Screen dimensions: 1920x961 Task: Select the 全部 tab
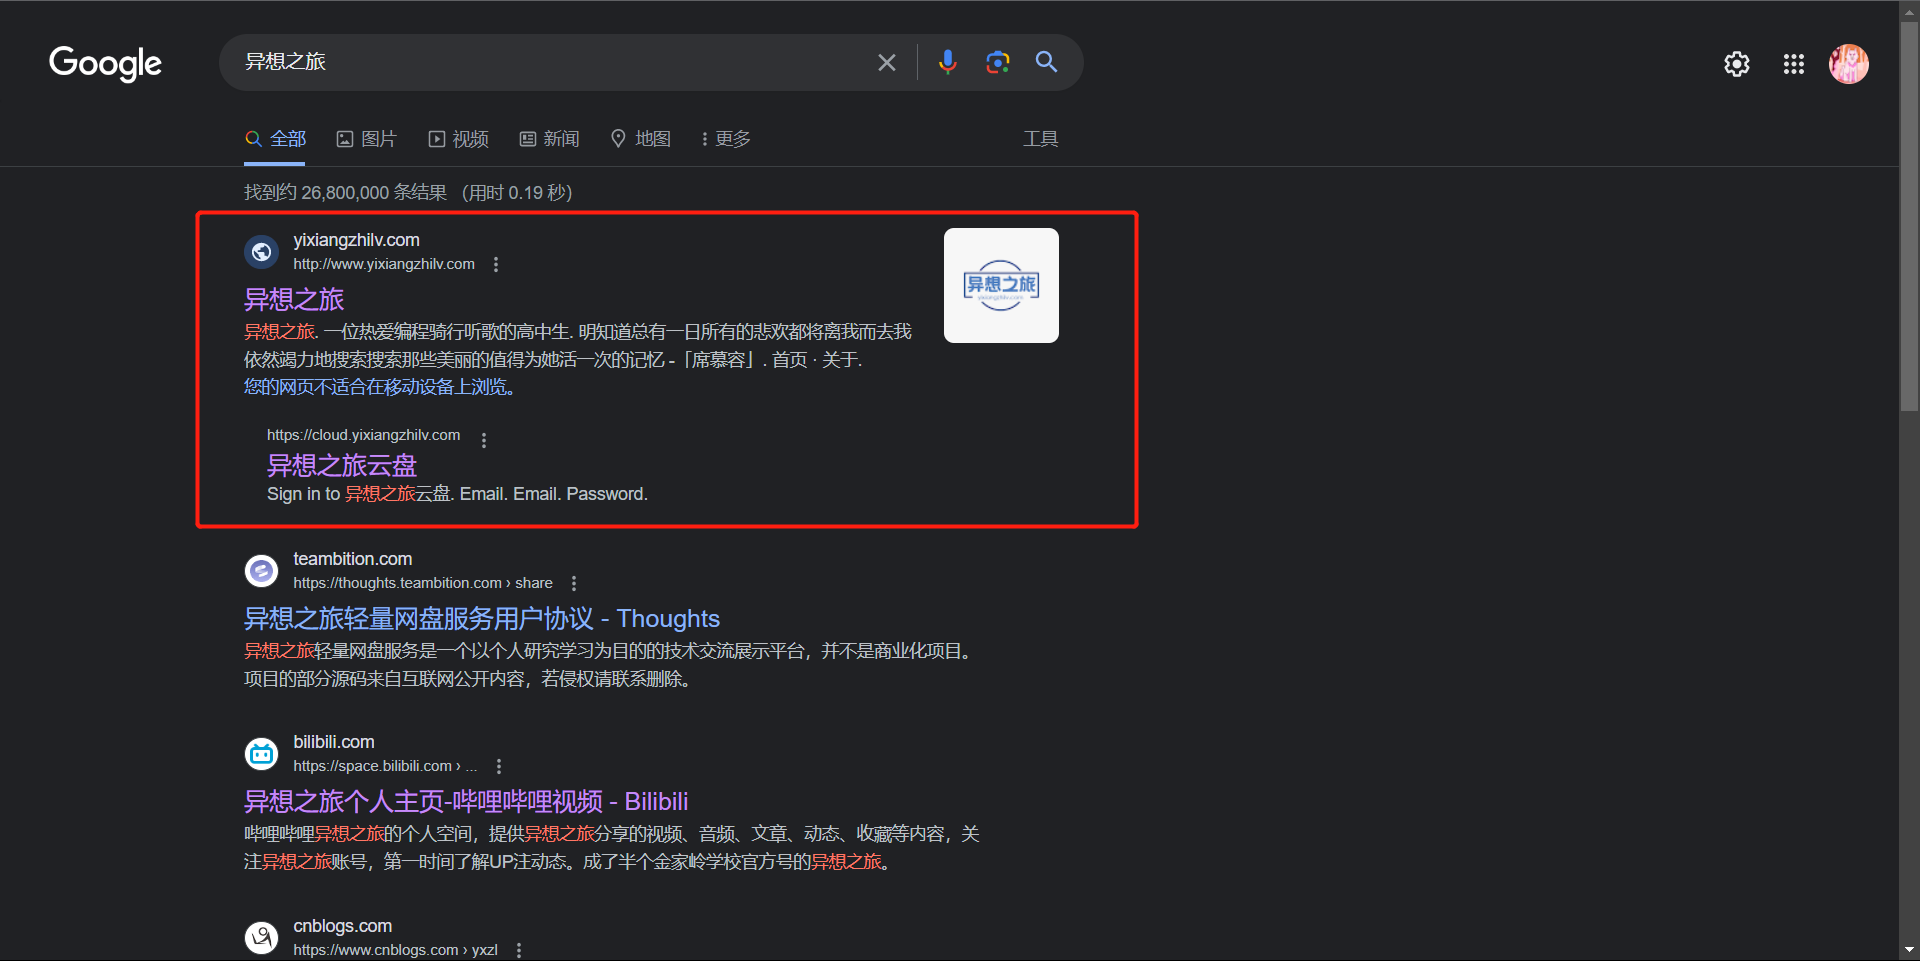click(276, 139)
